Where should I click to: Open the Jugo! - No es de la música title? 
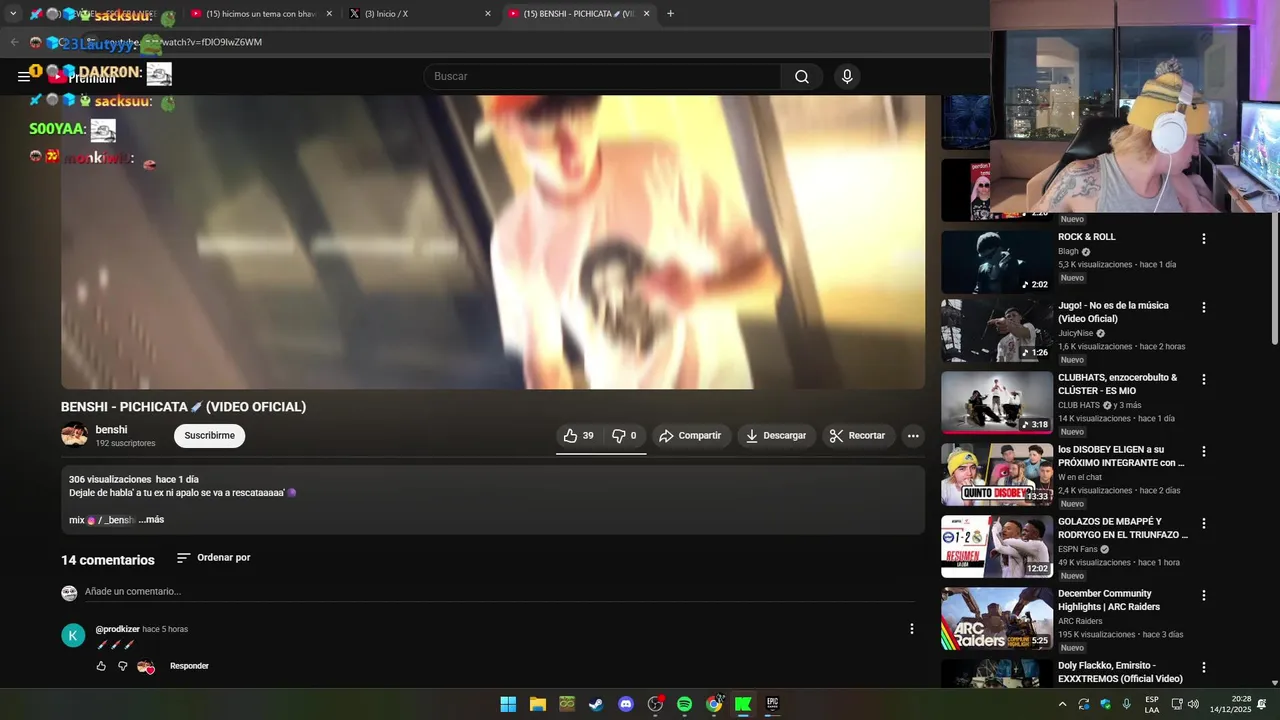pyautogui.click(x=1113, y=312)
